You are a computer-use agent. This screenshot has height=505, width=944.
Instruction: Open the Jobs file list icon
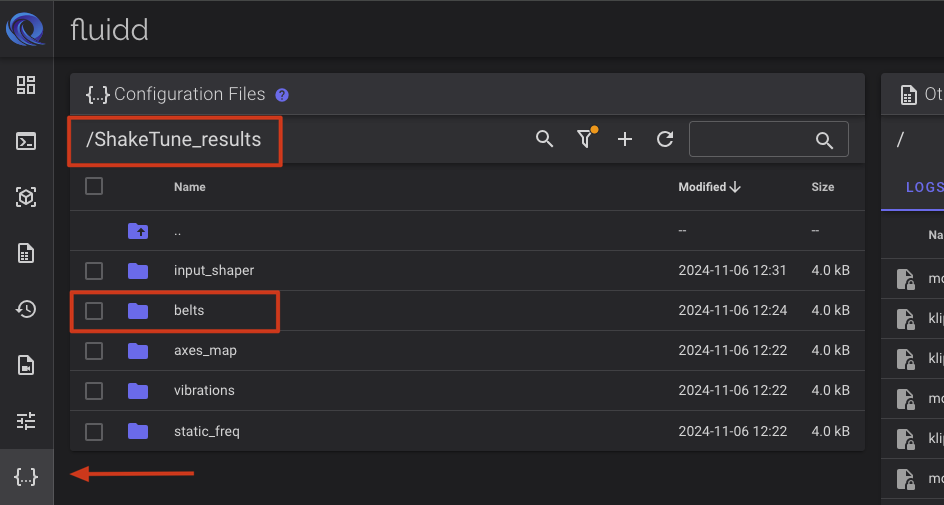click(26, 253)
